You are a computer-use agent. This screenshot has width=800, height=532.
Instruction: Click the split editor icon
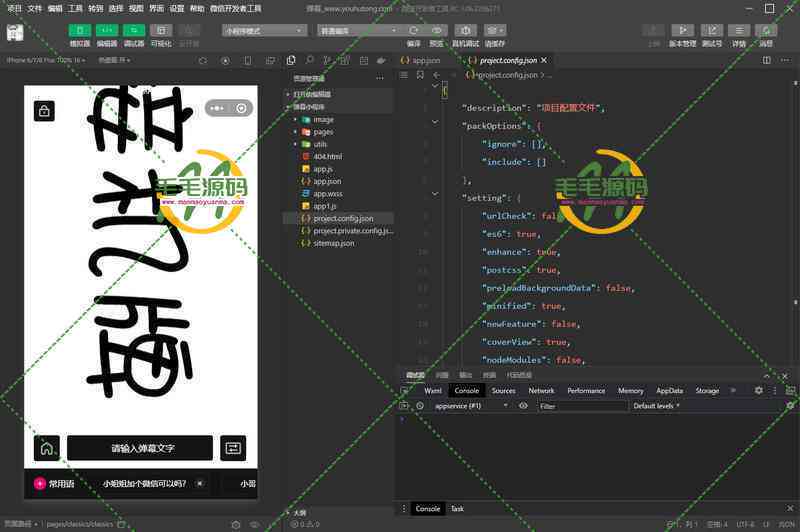(x=766, y=60)
